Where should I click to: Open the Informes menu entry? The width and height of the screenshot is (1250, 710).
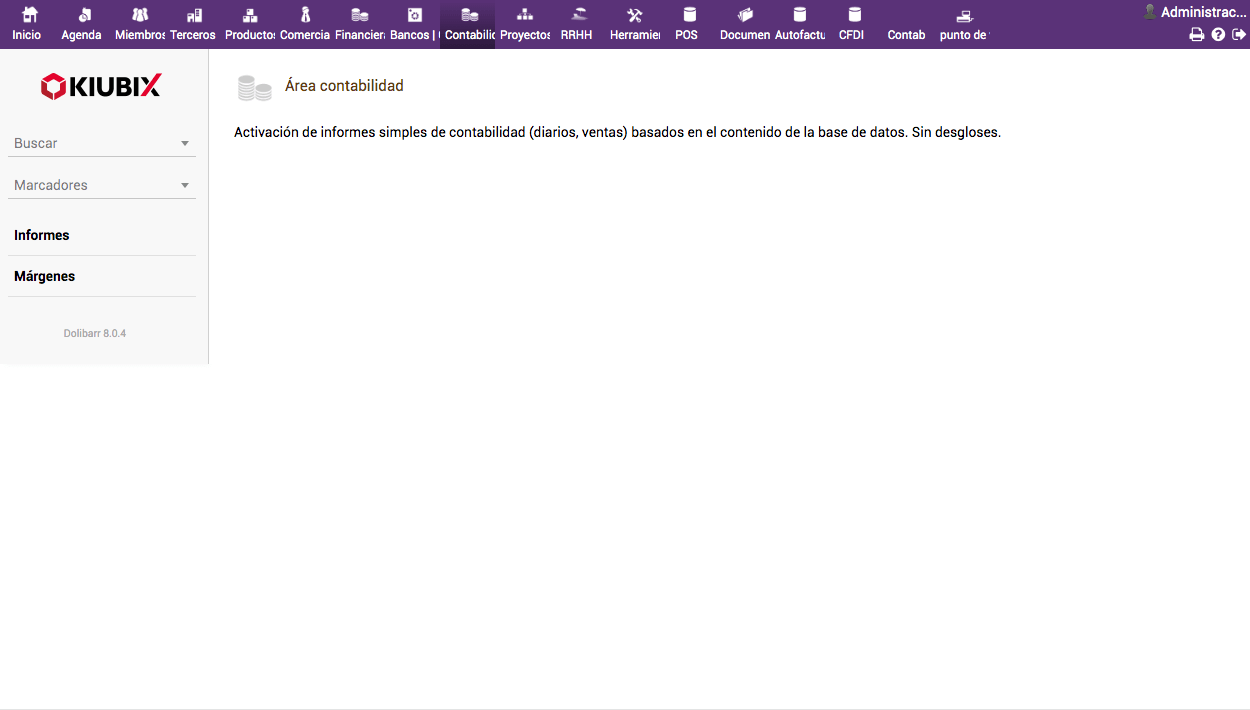pos(42,236)
